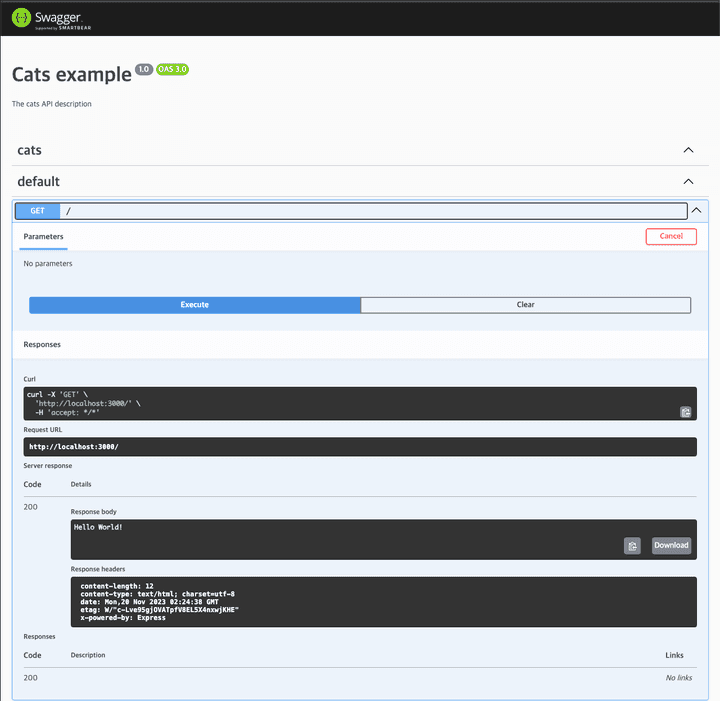This screenshot has height=701, width=720.
Task: Run the request with the Execute button
Action: [x=194, y=305]
